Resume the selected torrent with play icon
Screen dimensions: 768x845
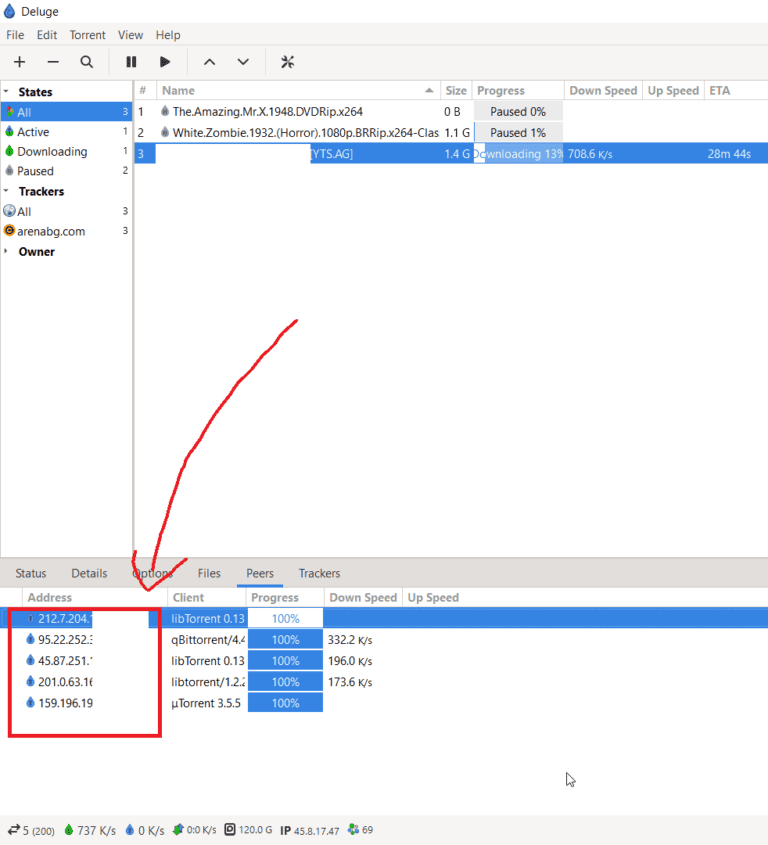165,62
